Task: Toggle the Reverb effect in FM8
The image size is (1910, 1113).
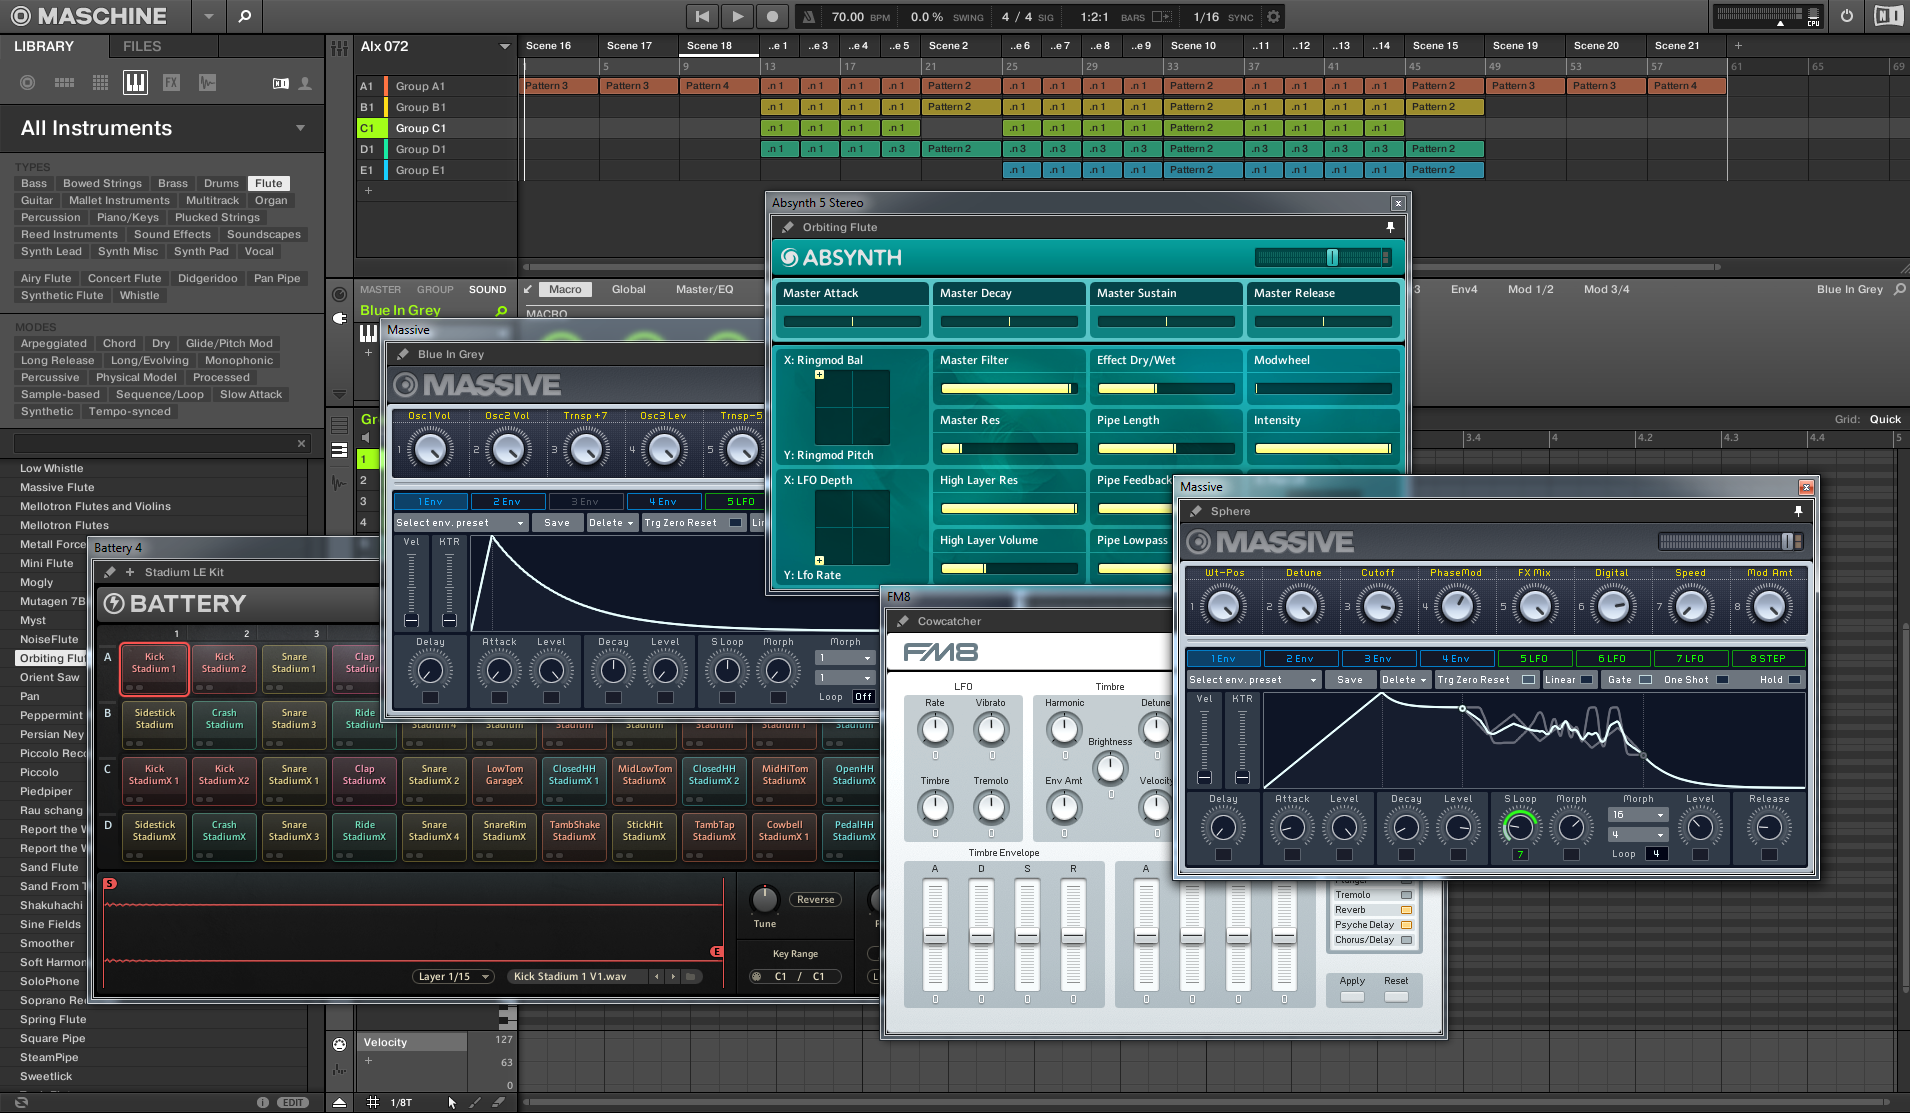Action: [x=1406, y=910]
